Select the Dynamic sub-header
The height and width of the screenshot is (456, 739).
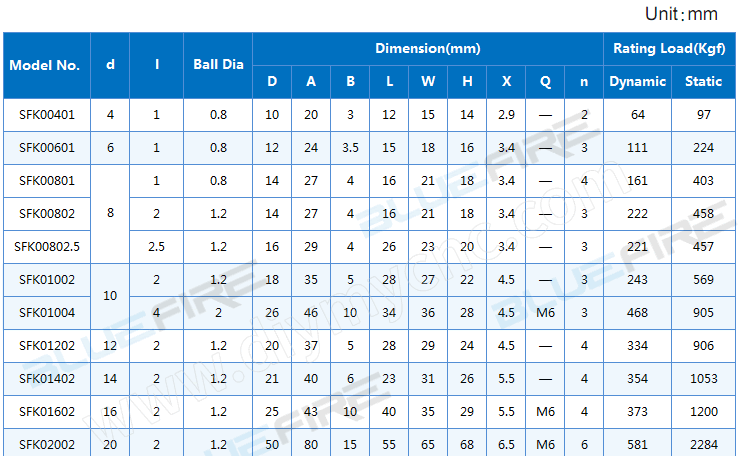point(637,82)
